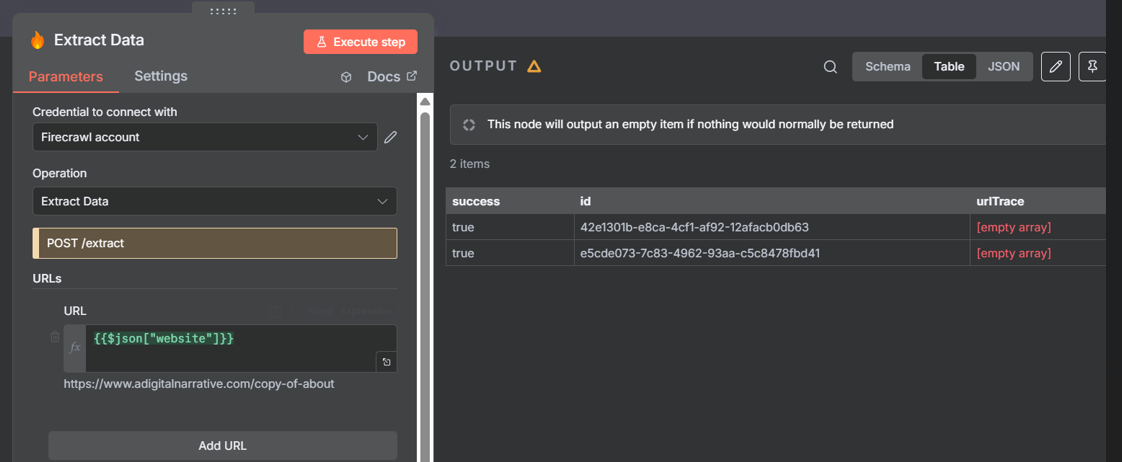Viewport: 1122px width, 462px height.
Task: Select the Table output view
Action: 948,67
